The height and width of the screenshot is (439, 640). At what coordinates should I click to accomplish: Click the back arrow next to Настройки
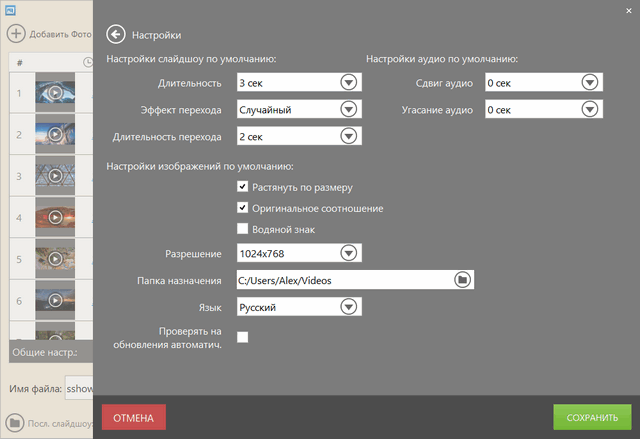(x=116, y=35)
